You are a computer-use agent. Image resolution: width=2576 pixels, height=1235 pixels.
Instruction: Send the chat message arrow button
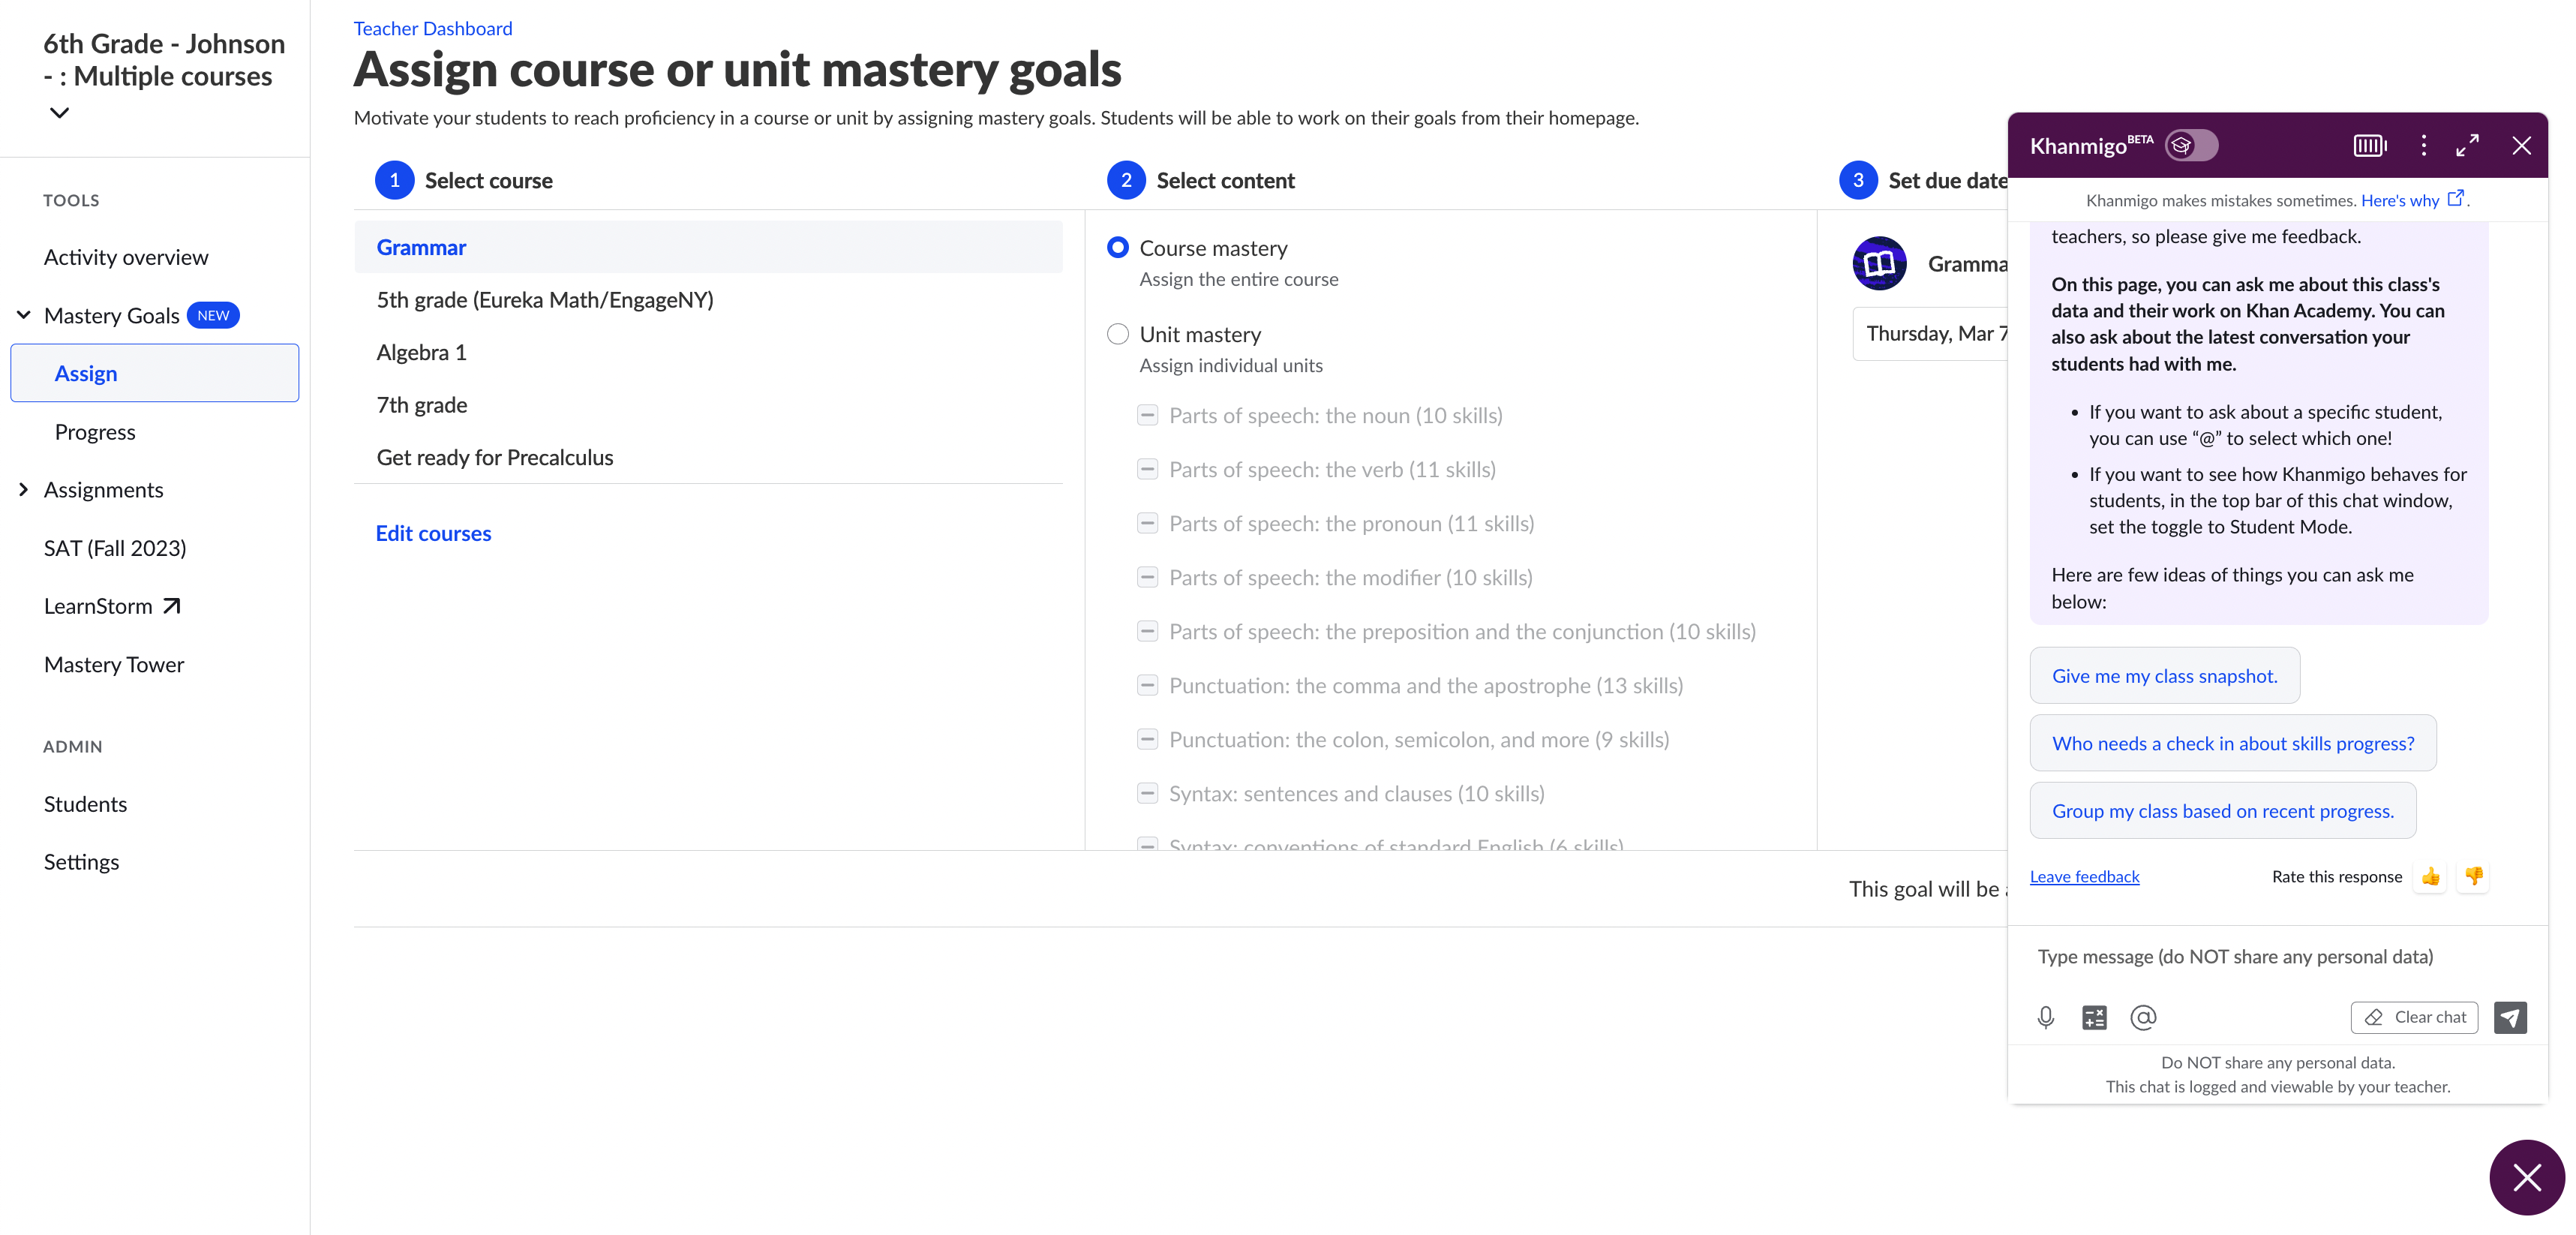[2510, 1017]
